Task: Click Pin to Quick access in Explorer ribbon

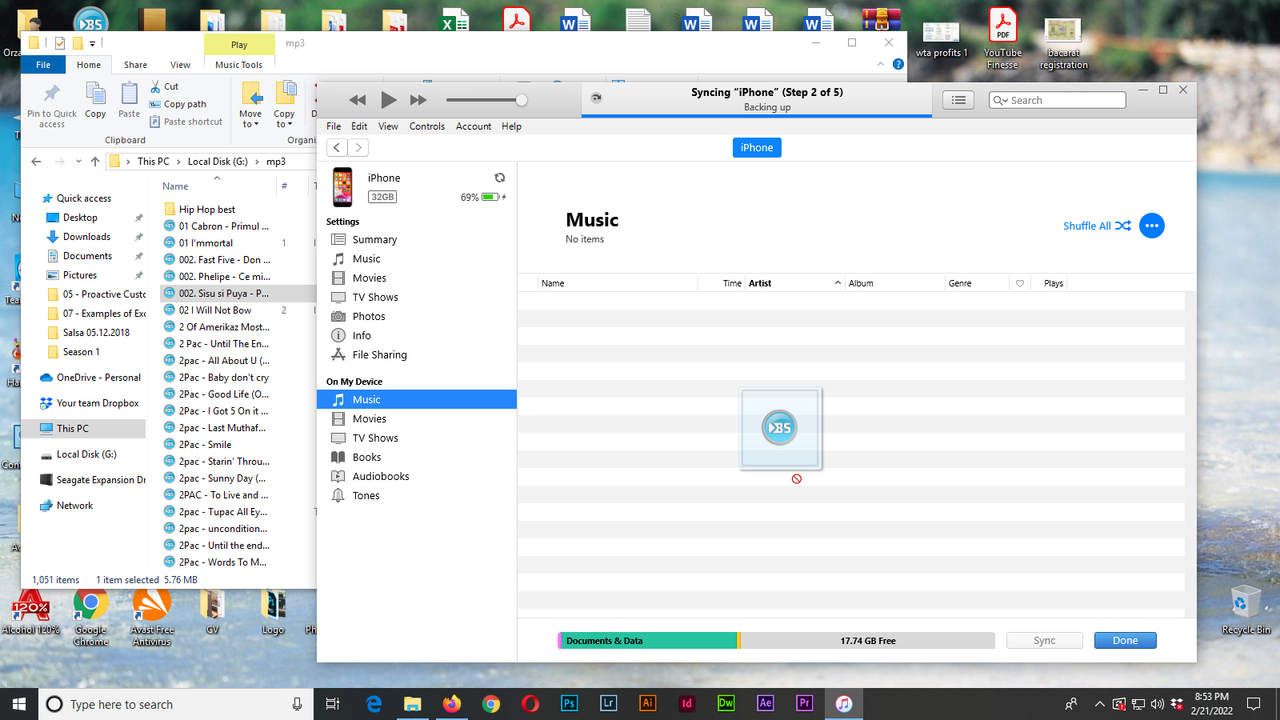Action: click(x=52, y=105)
